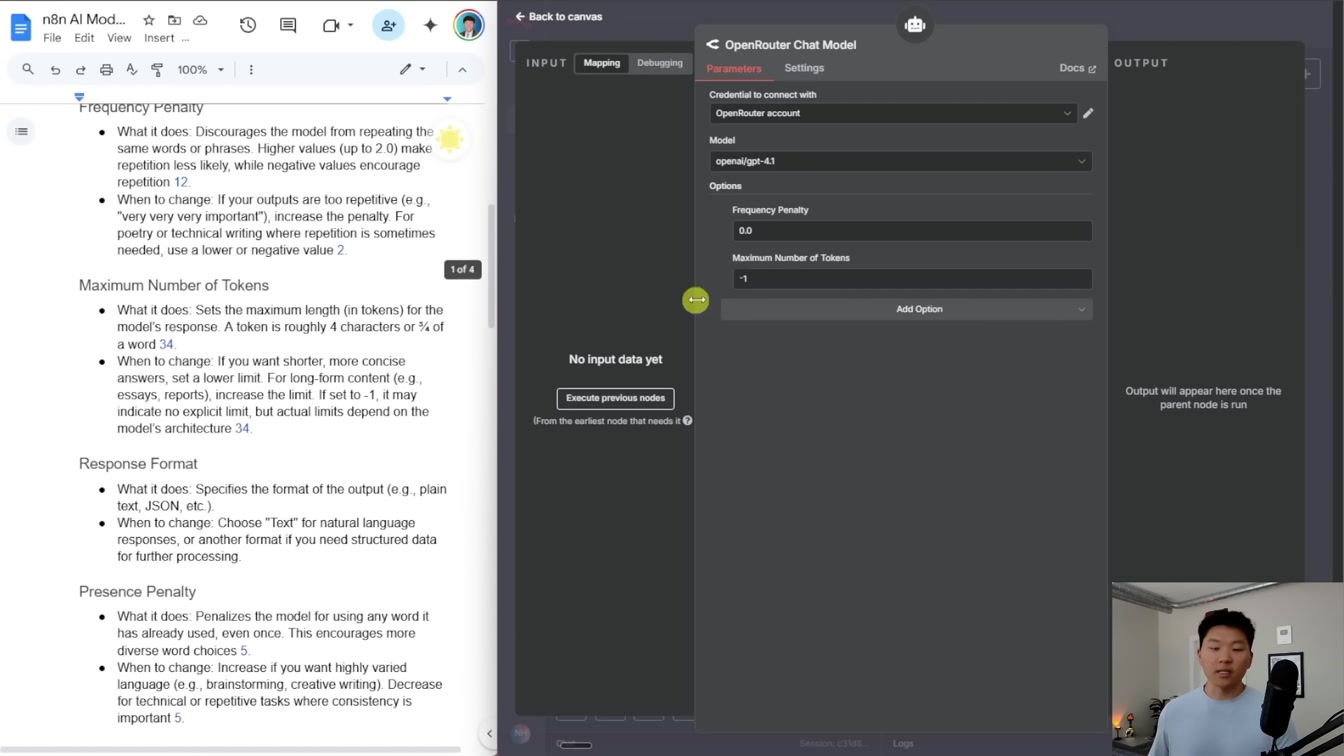Screen dimensions: 1344x756
Task: Open the editing mode pencil dropdown
Action: pos(413,70)
